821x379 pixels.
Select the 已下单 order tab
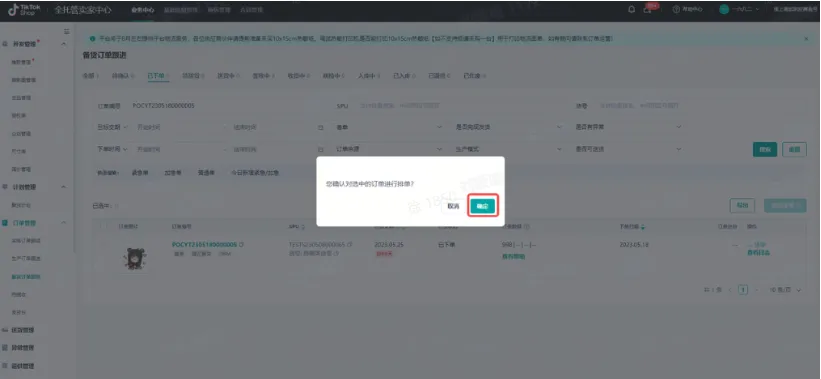[158, 76]
